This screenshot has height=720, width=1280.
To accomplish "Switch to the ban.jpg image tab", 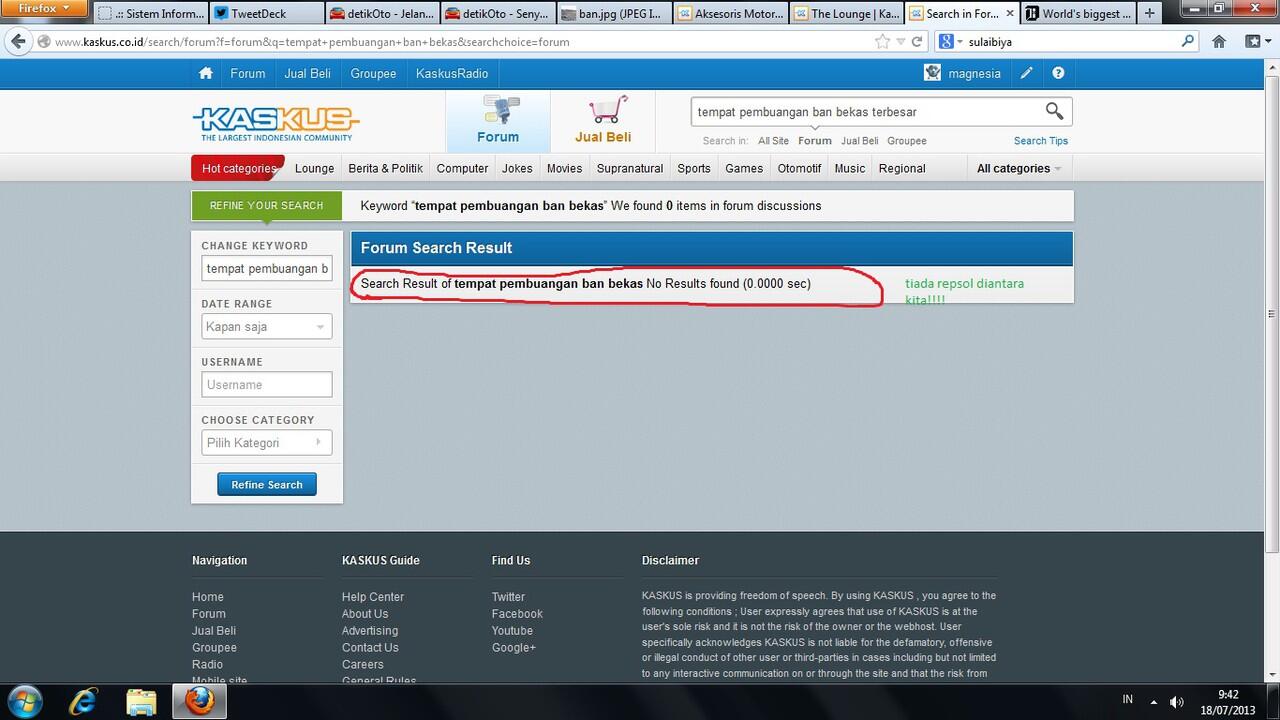I will tap(613, 14).
